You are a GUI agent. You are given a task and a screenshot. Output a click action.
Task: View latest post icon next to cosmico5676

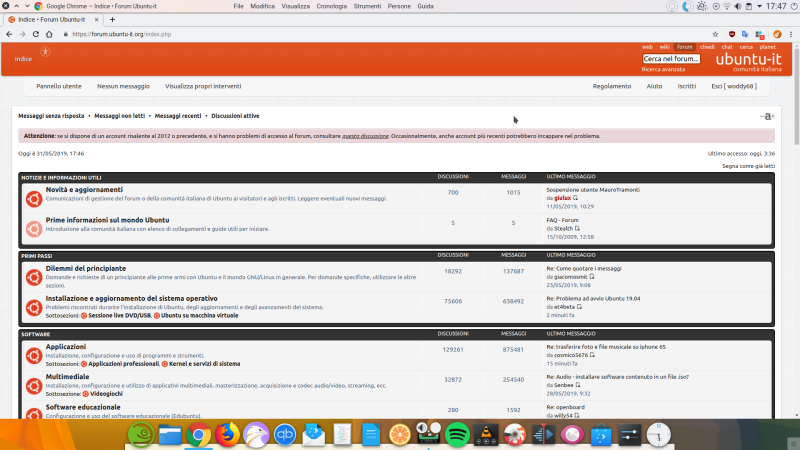point(592,355)
